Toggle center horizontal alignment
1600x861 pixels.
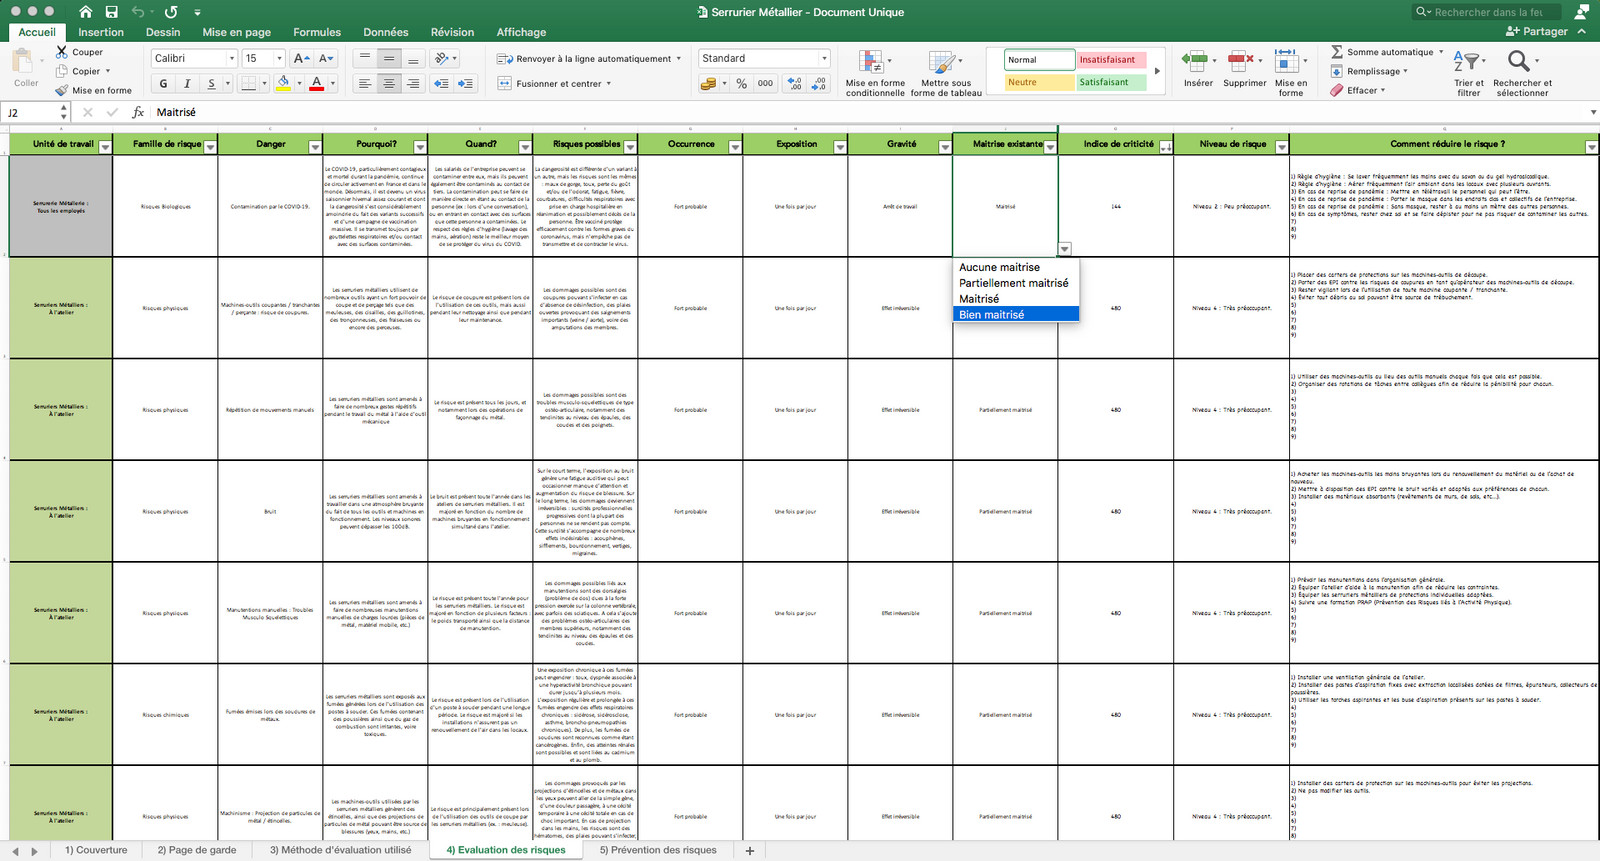pyautogui.click(x=389, y=84)
